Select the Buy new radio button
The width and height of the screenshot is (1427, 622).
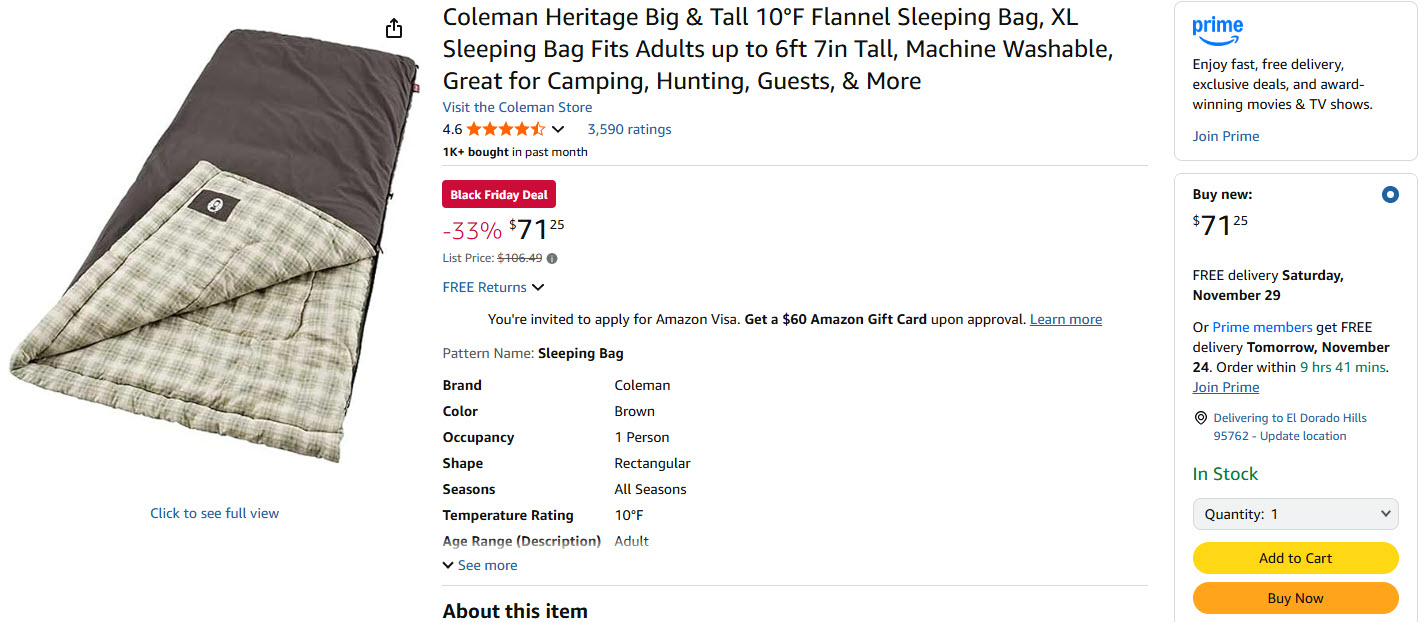click(1389, 195)
